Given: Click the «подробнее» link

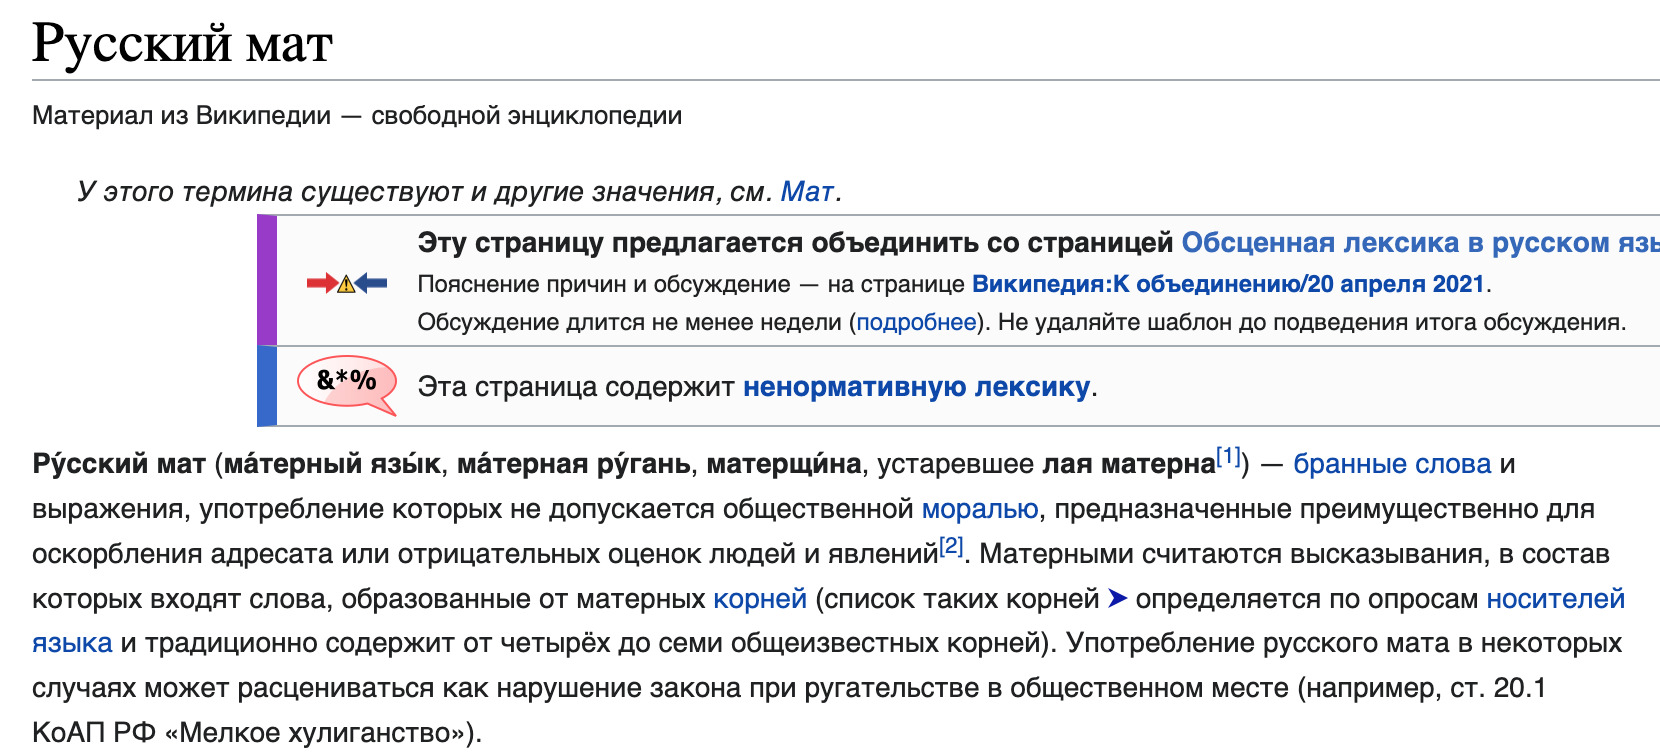Looking at the screenshot, I should tap(916, 322).
